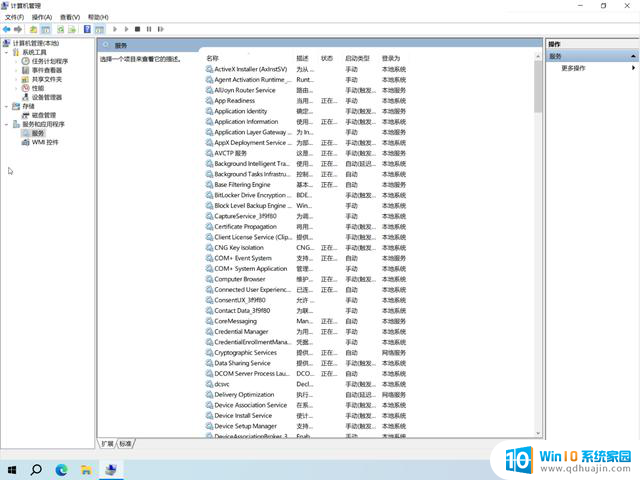Click the services list scrollbar thumb
The height and width of the screenshot is (480, 640).
point(538,87)
